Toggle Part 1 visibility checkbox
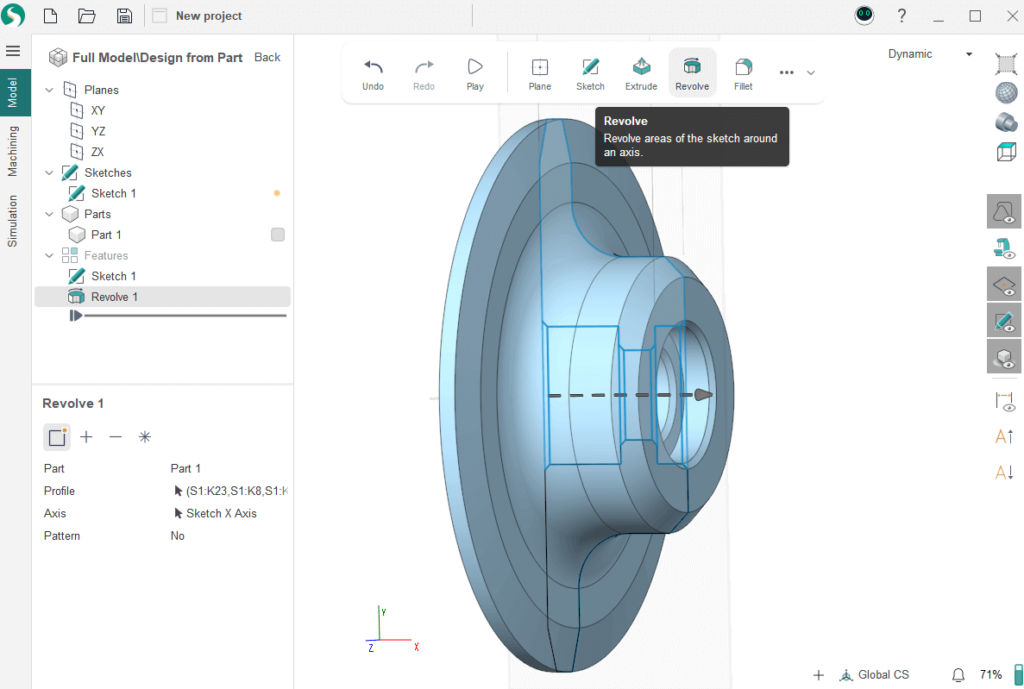Image resolution: width=1024 pixels, height=689 pixels. coord(278,235)
